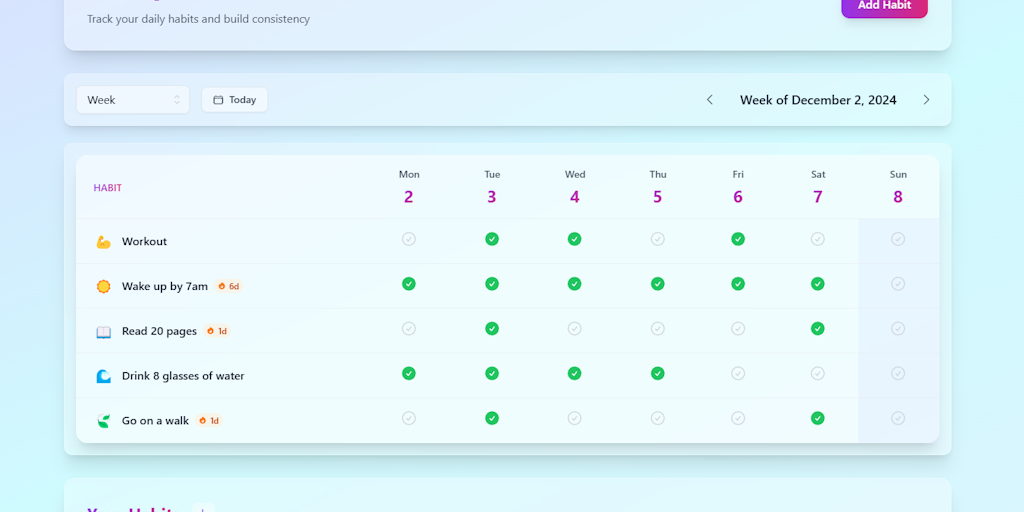Viewport: 1024px width, 512px height.
Task: Click the Add Habit button
Action: [884, 7]
